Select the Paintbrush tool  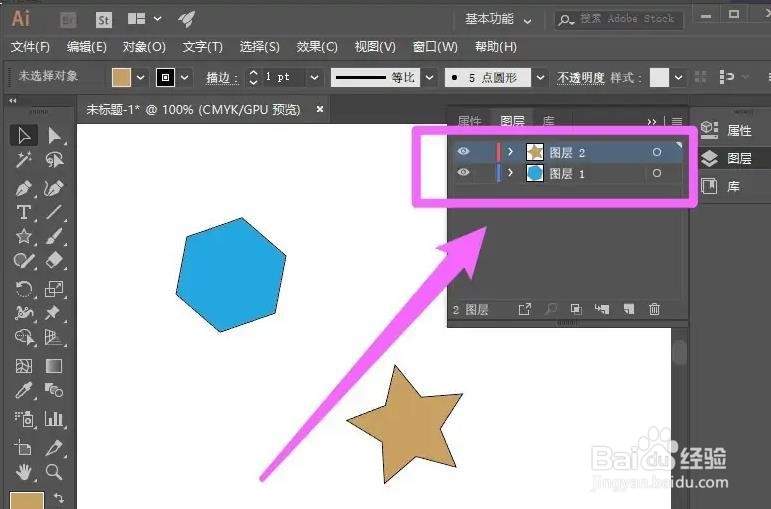(x=54, y=237)
